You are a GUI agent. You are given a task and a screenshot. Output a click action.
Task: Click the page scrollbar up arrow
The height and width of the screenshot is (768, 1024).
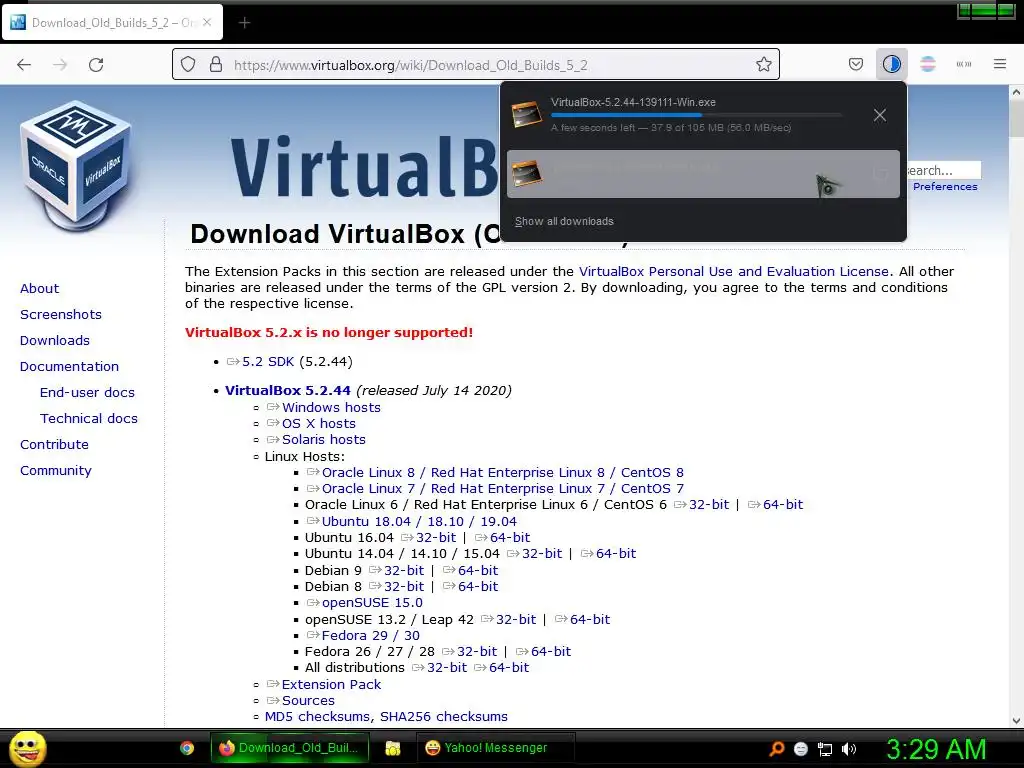click(x=1016, y=93)
